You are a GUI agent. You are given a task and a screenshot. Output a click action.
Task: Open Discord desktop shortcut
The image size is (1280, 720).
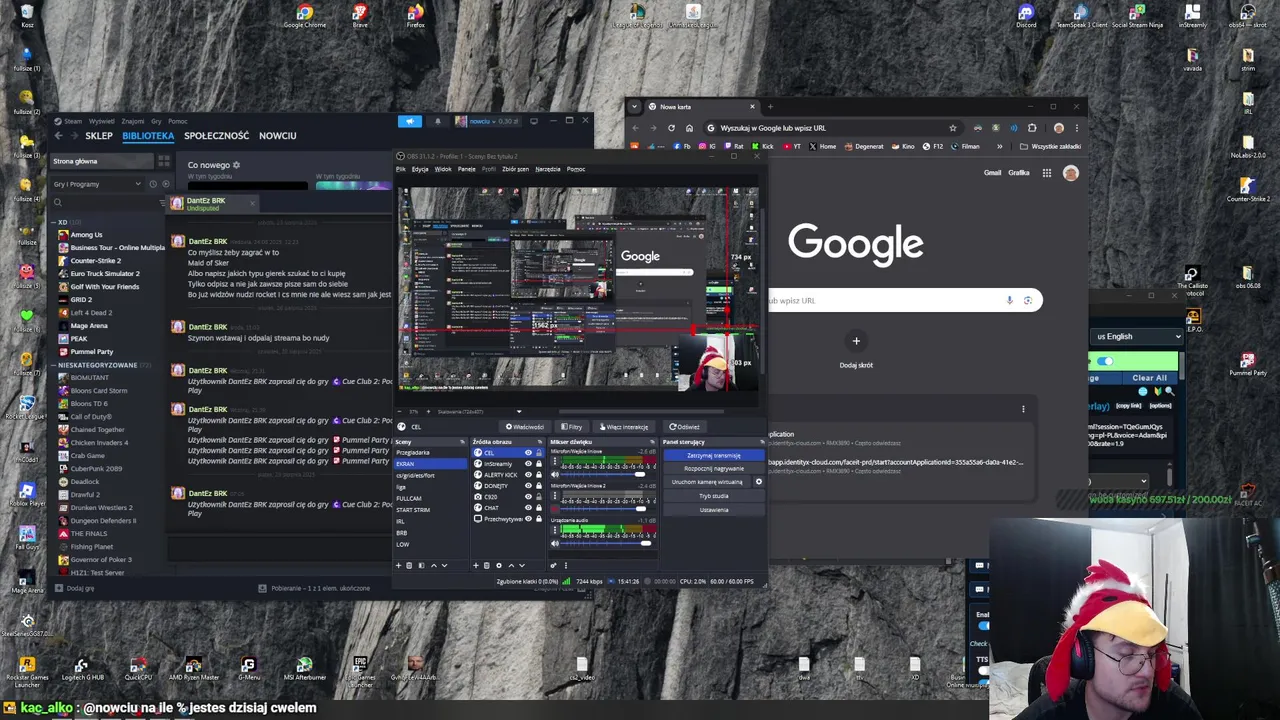pyautogui.click(x=1026, y=16)
